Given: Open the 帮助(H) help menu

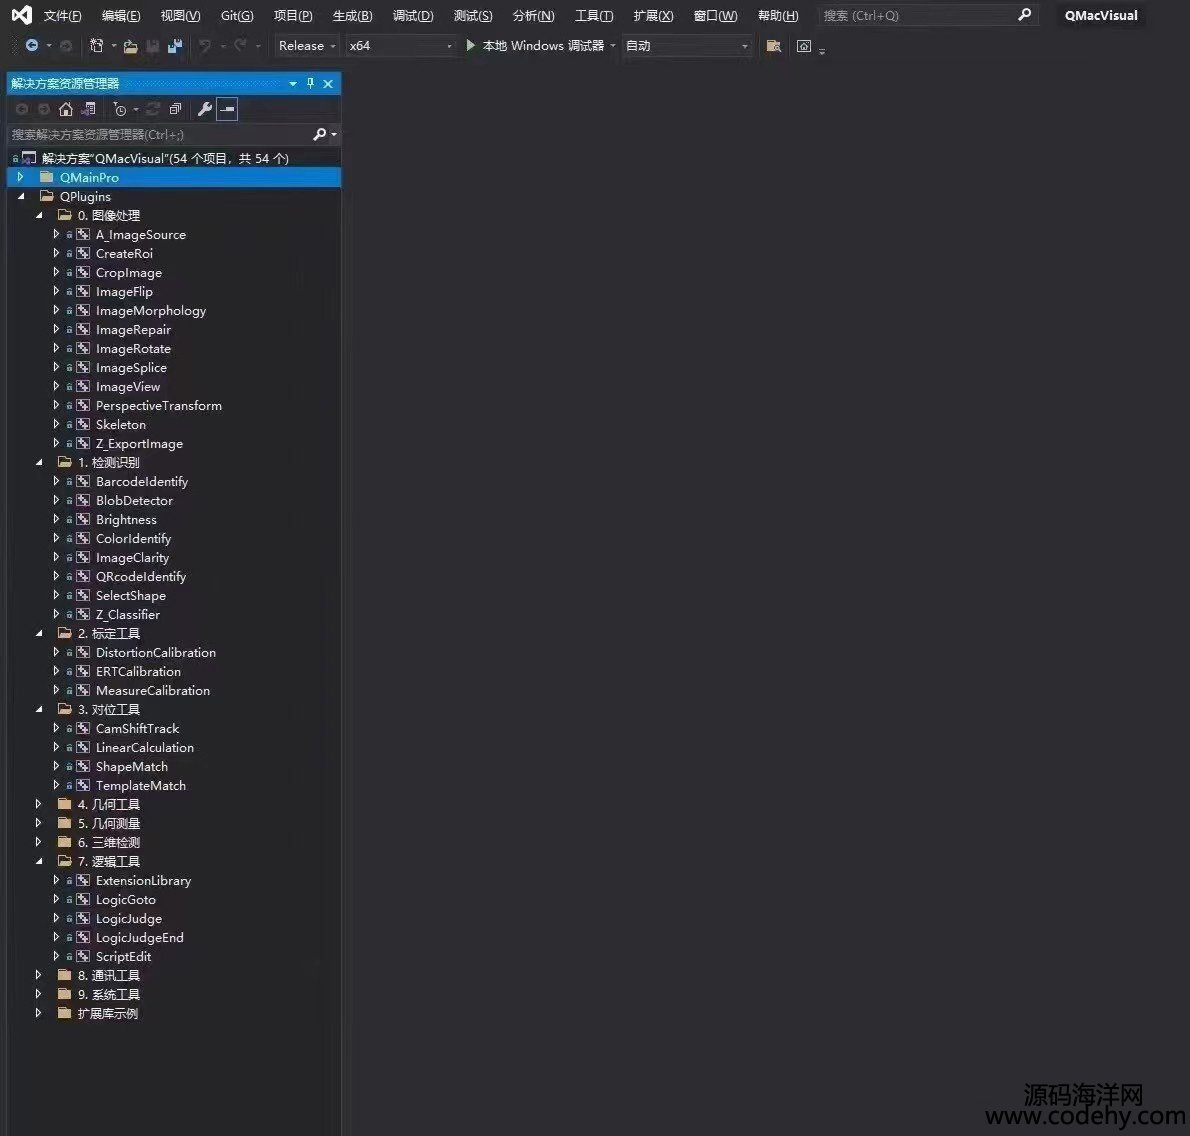Looking at the screenshot, I should [x=778, y=16].
